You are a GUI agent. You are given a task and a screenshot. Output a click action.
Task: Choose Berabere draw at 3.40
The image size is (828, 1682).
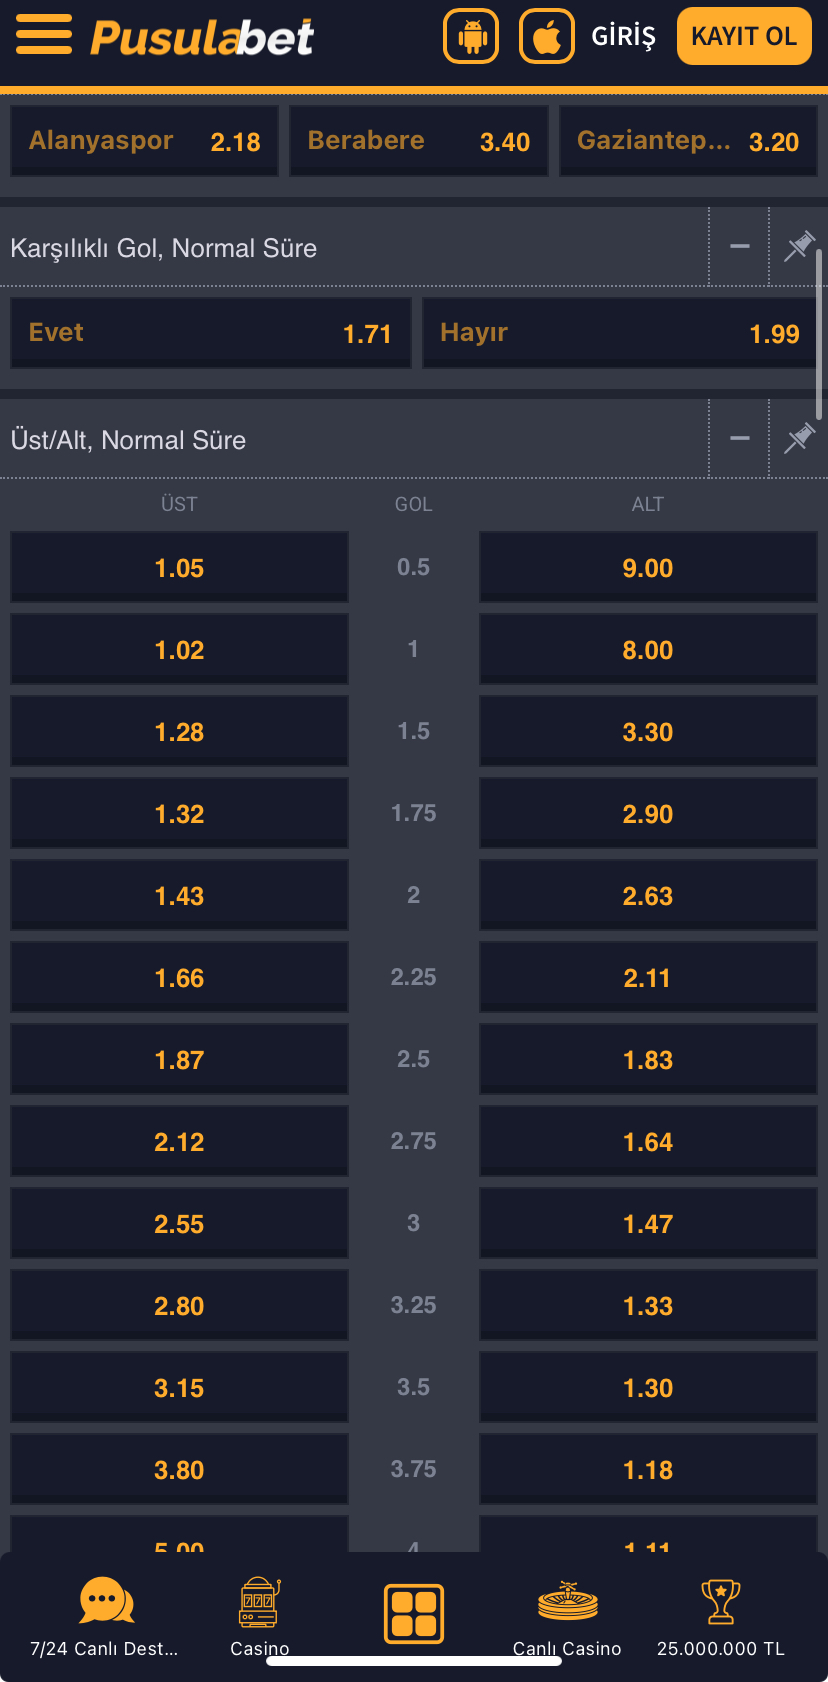tap(418, 141)
